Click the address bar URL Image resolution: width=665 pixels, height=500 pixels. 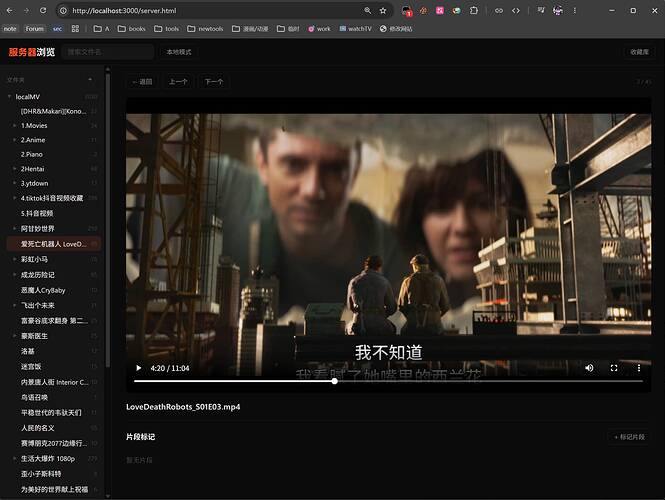click(x=124, y=11)
